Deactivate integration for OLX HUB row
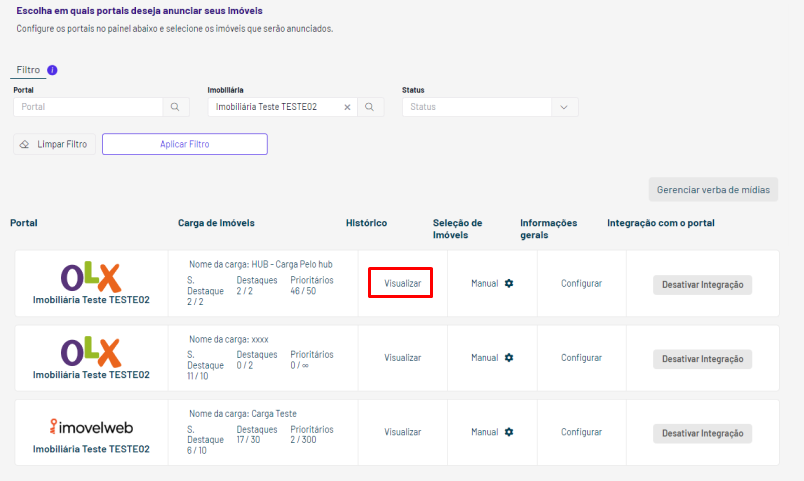804x481 pixels. 702,285
